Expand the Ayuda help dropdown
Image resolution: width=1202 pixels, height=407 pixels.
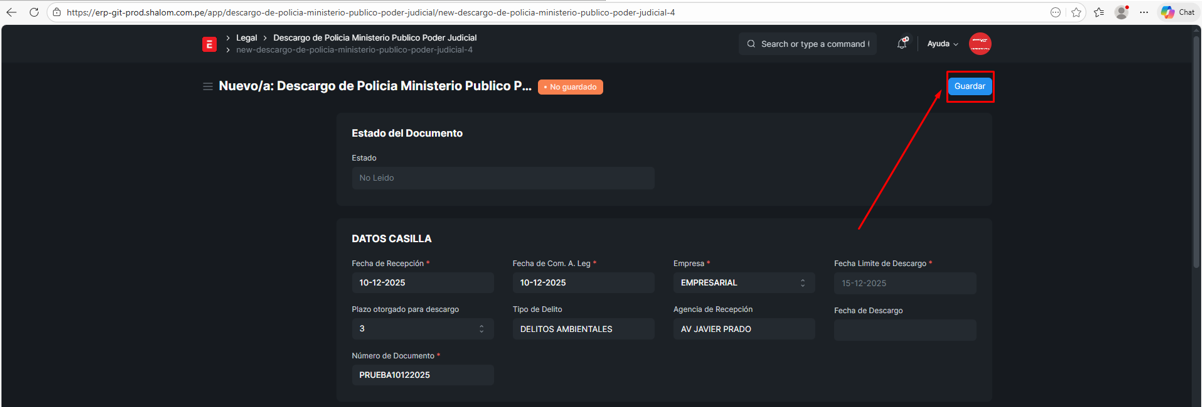click(942, 44)
